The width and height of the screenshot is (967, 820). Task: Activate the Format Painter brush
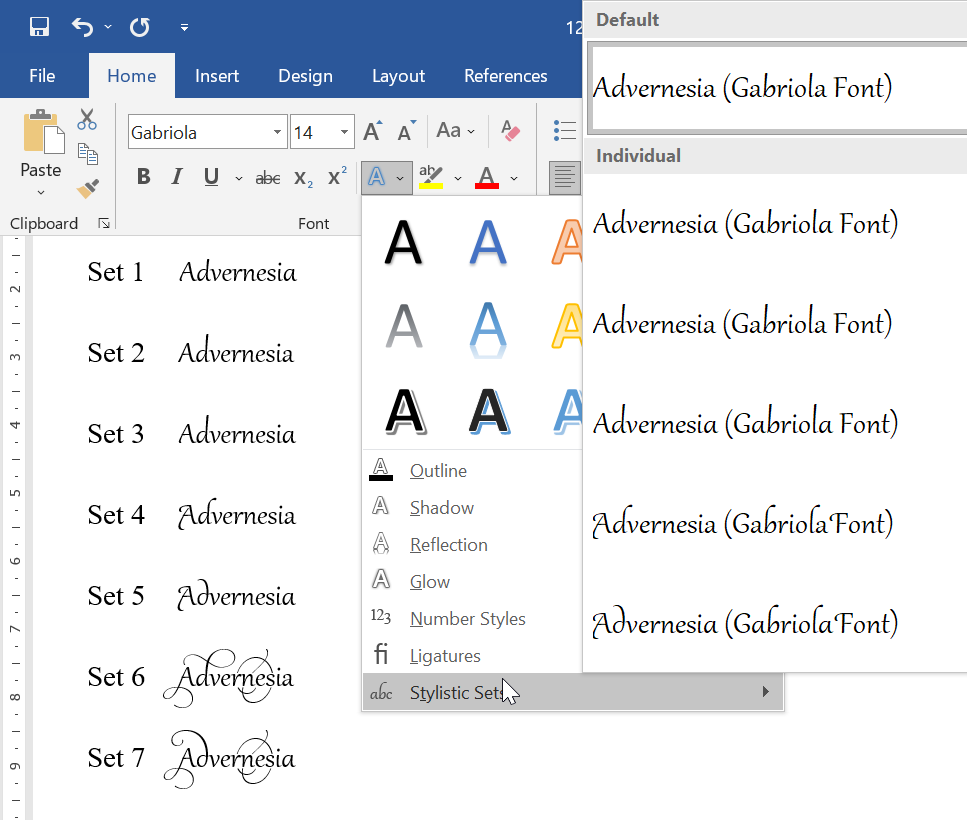pyautogui.click(x=88, y=188)
